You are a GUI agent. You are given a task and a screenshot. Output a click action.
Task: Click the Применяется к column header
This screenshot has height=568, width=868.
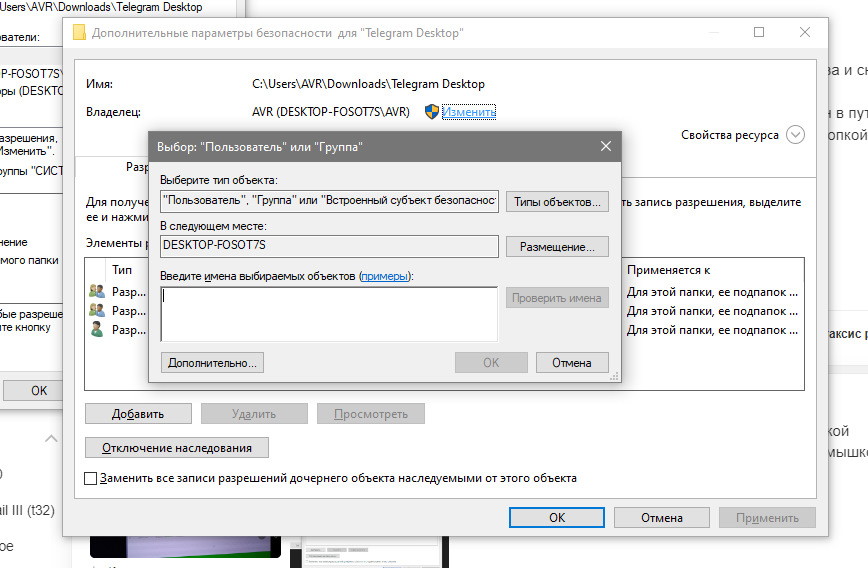click(668, 270)
